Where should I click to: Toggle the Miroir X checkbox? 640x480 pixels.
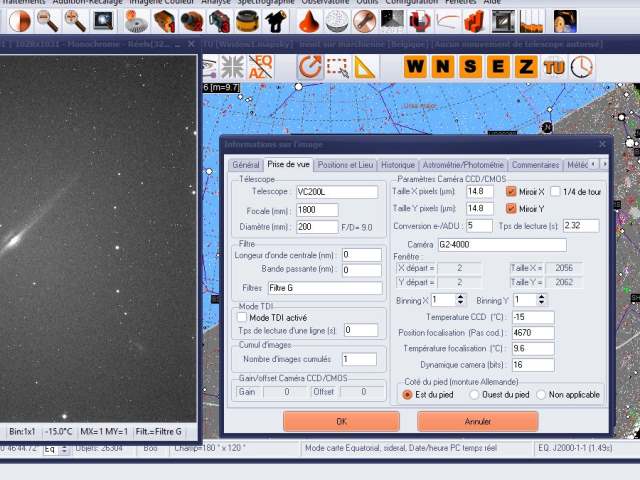(x=512, y=191)
